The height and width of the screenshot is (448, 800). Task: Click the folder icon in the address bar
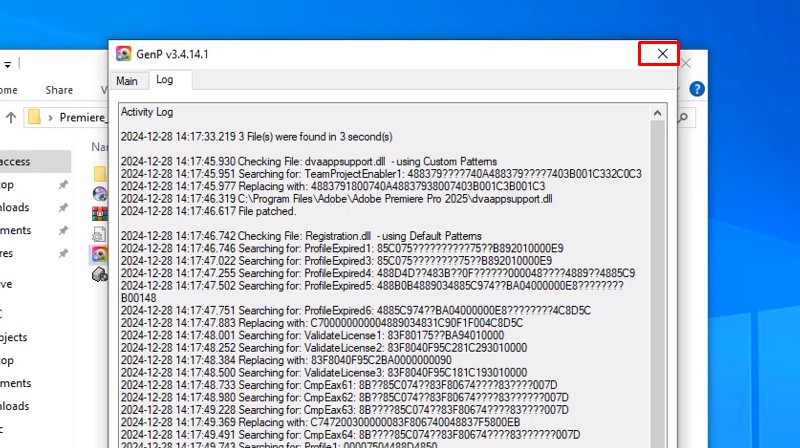35,118
